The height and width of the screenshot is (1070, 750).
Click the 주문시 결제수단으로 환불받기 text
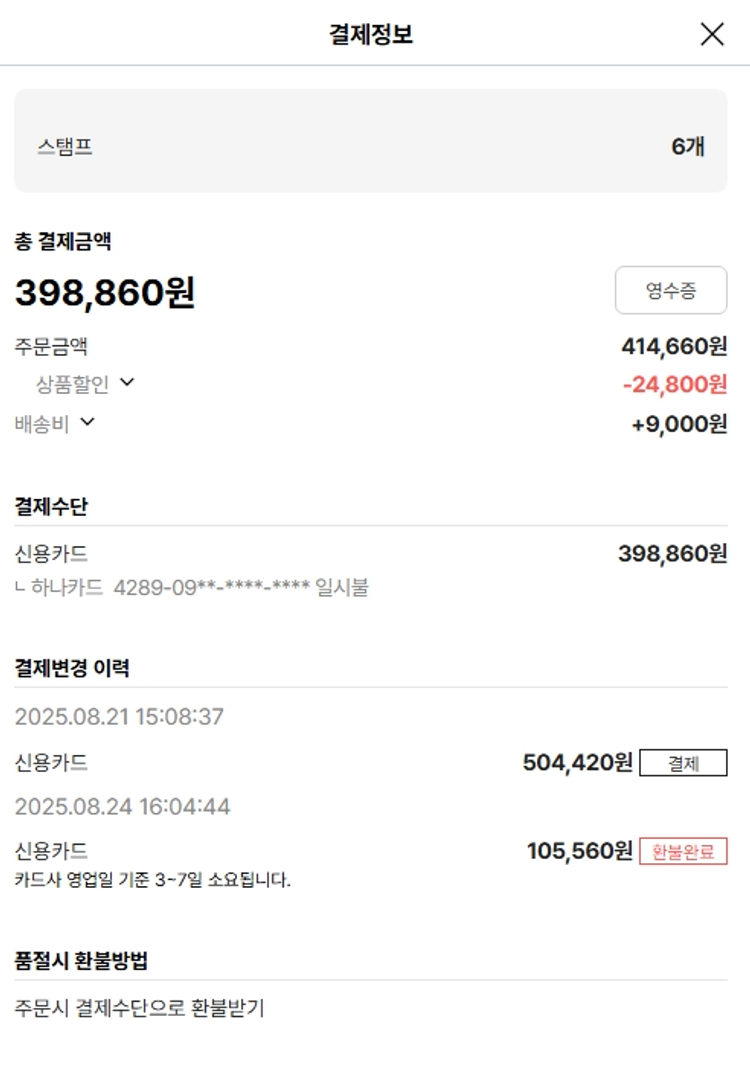click(139, 1008)
